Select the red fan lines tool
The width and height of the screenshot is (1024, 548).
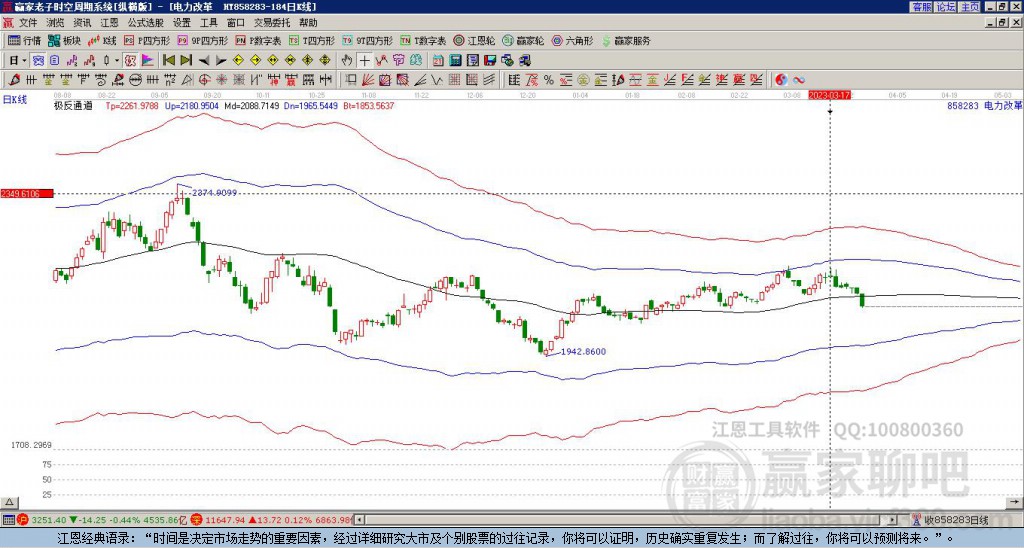pos(368,80)
